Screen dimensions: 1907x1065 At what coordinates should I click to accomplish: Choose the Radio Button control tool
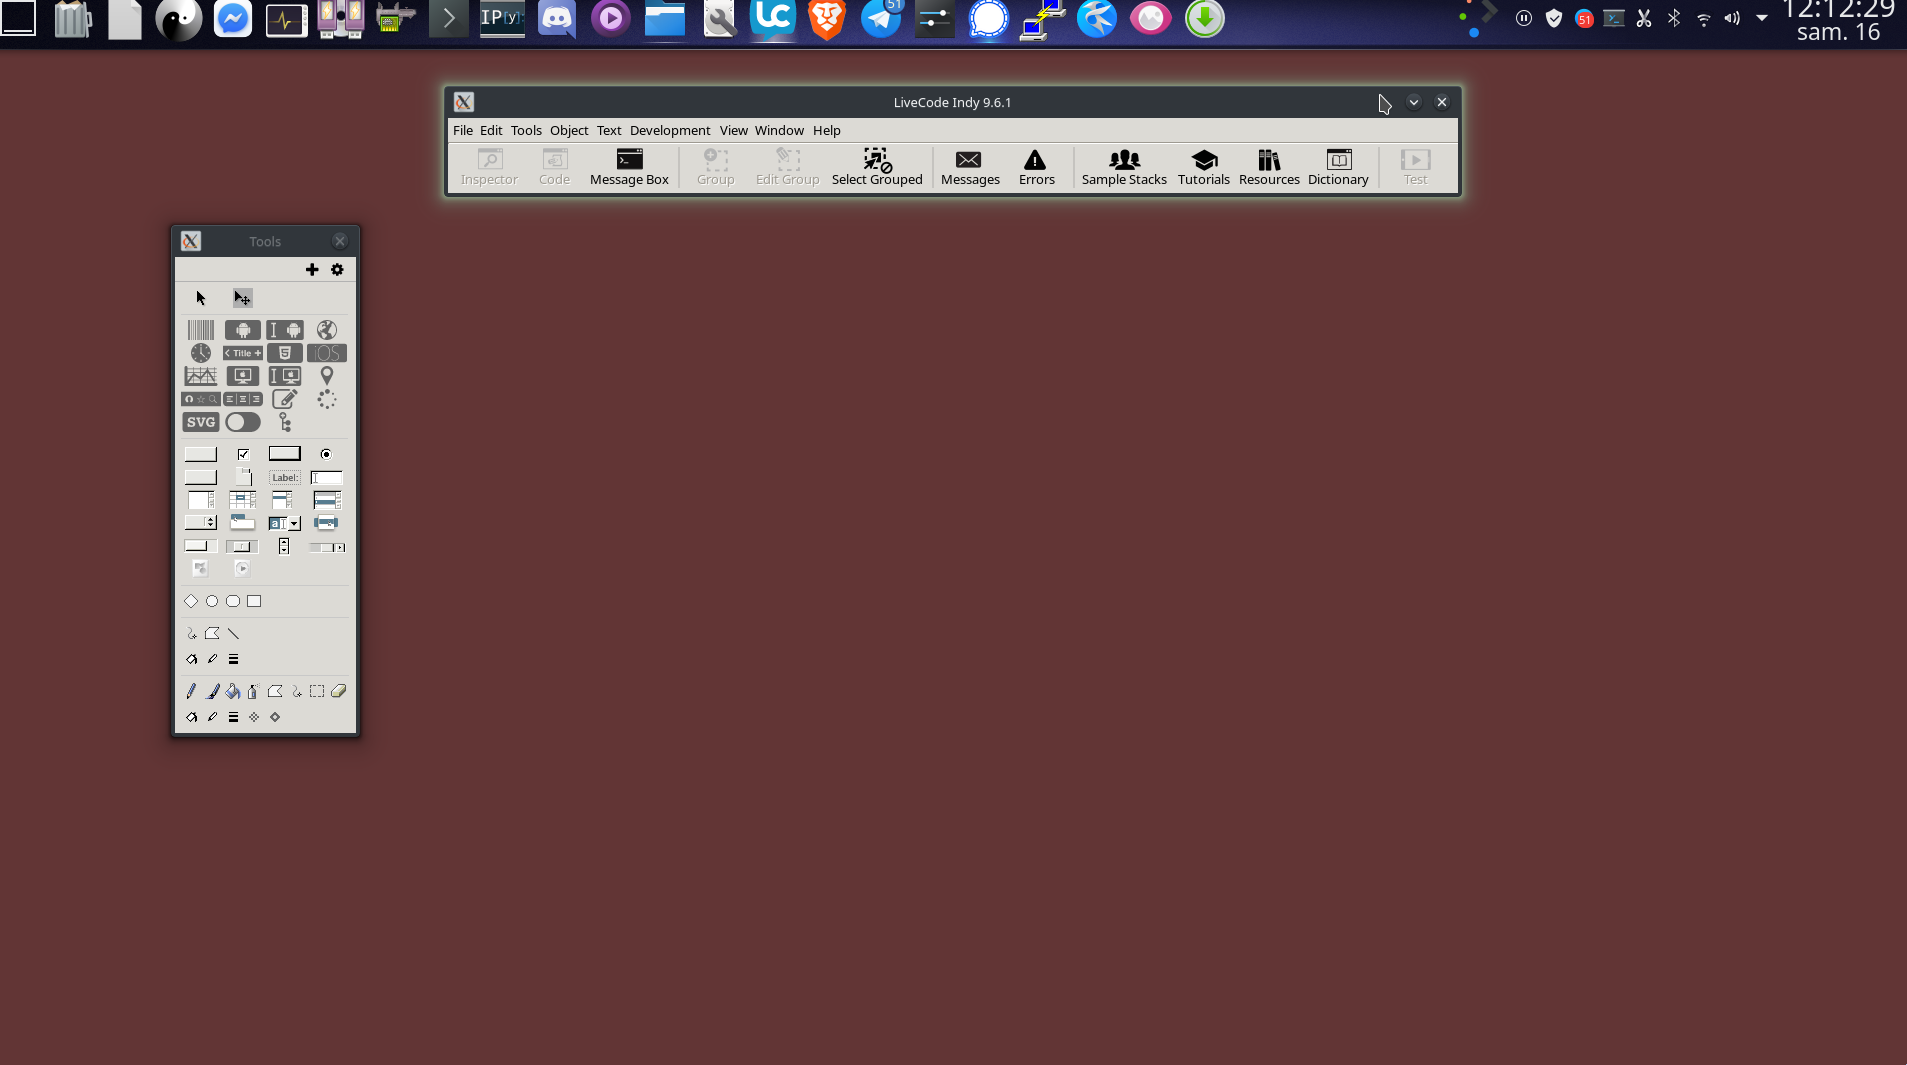(x=326, y=454)
